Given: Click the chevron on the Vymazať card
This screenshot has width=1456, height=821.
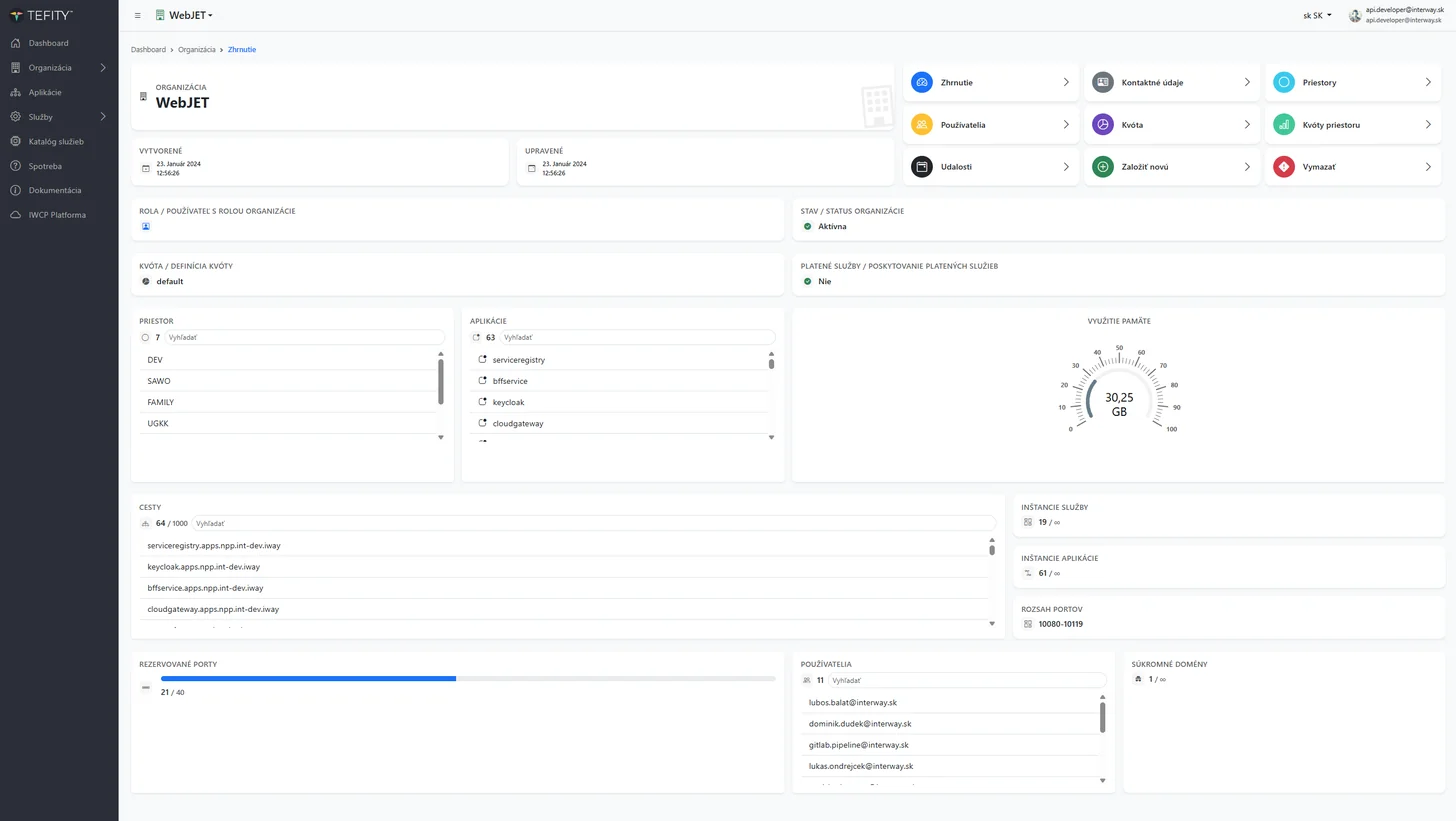Looking at the screenshot, I should [1428, 167].
